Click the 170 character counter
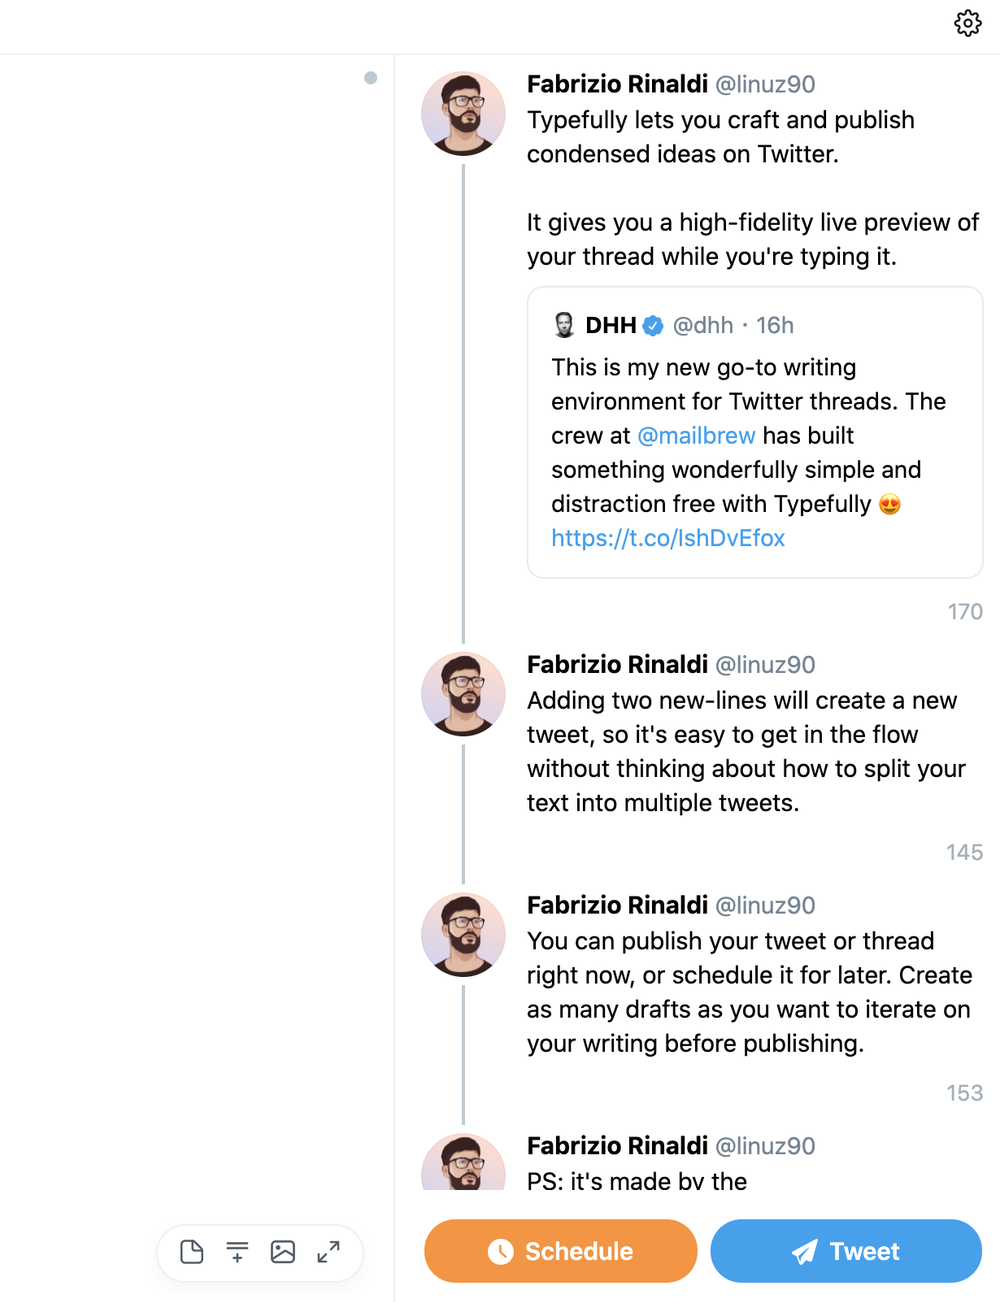 [x=964, y=611]
